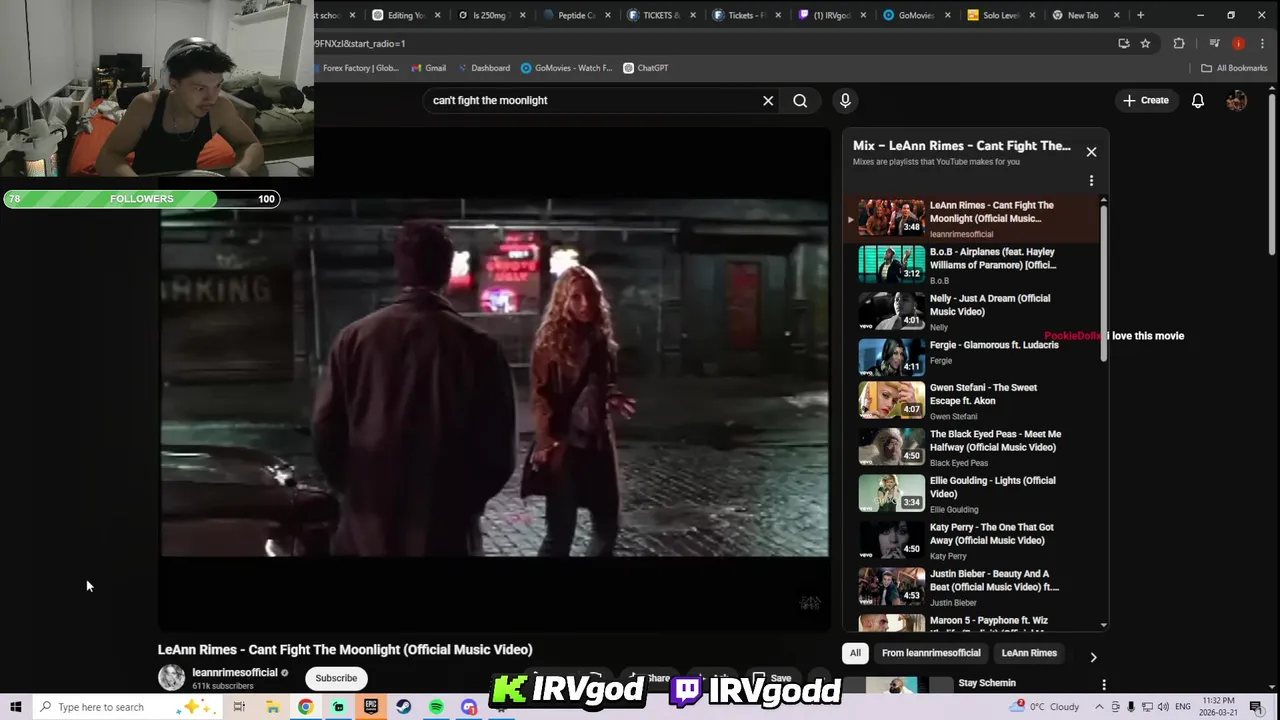Viewport: 1280px width, 720px height.
Task: Close the Solo Level tab
Action: pyautogui.click(x=1032, y=15)
